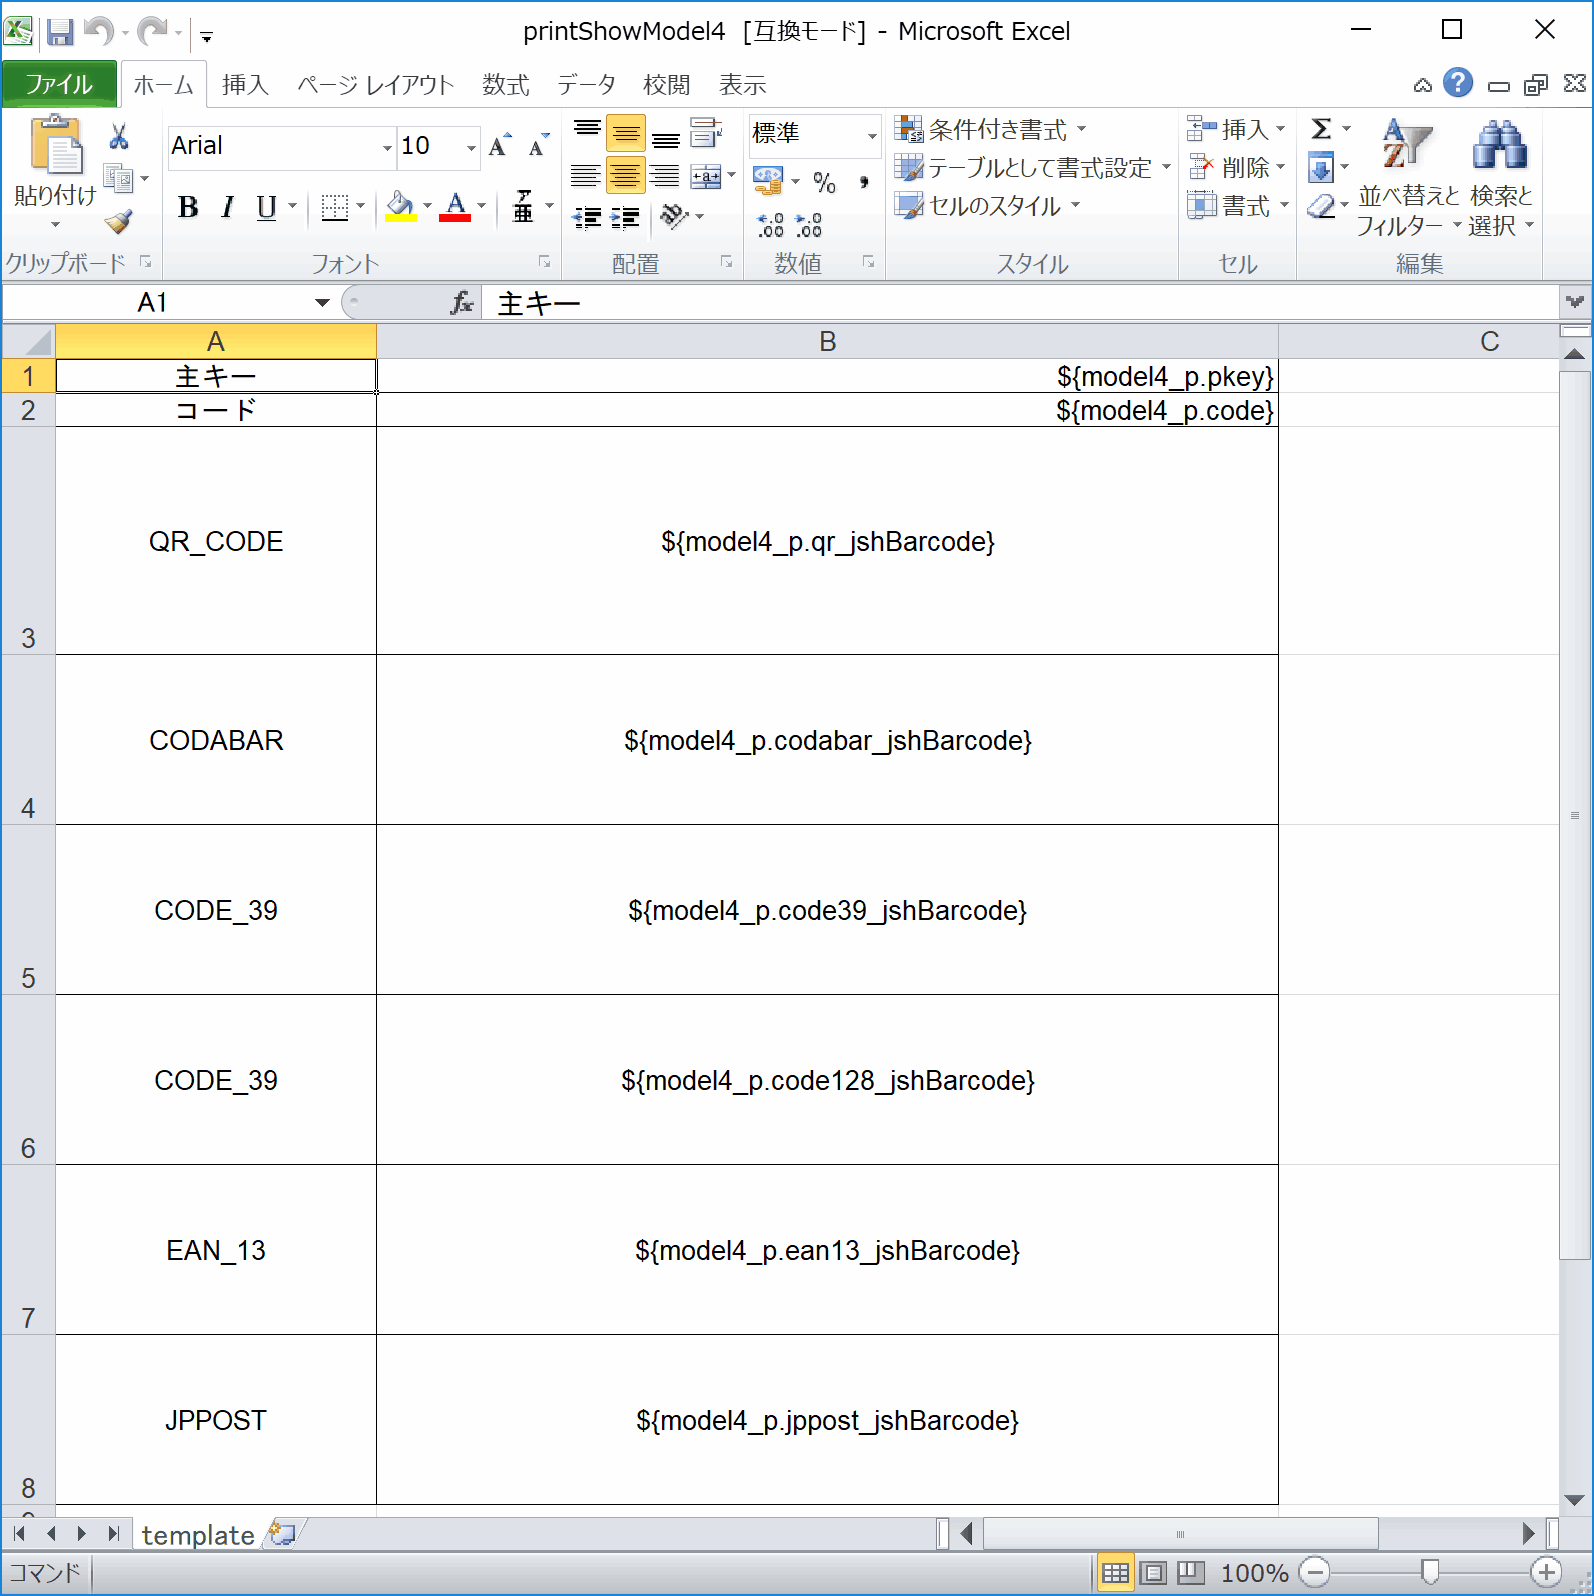The width and height of the screenshot is (1594, 1596).
Task: Click the Copy icon
Action: click(118, 179)
